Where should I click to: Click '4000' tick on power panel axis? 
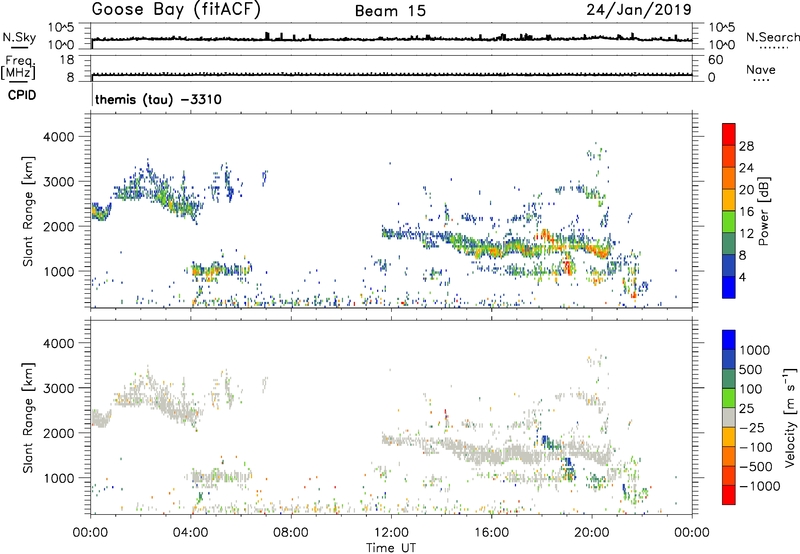[58, 137]
